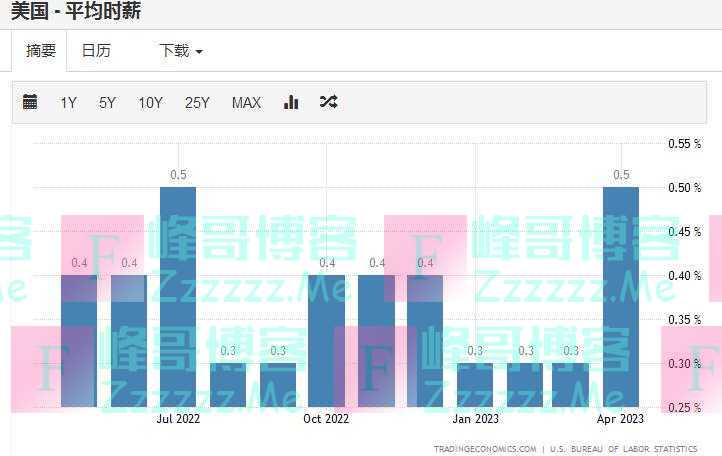
Task: Switch chart type with bar chart icon
Action: [x=291, y=102]
